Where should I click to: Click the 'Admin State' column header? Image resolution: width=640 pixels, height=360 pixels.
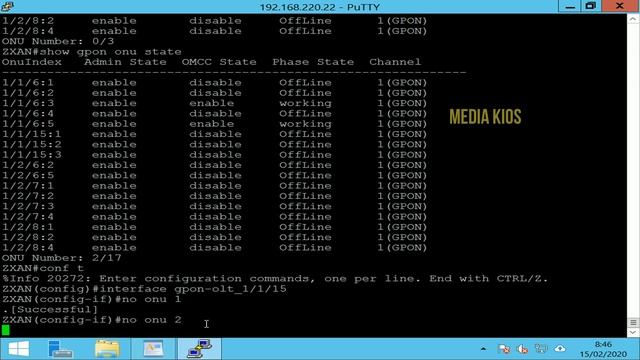point(125,62)
